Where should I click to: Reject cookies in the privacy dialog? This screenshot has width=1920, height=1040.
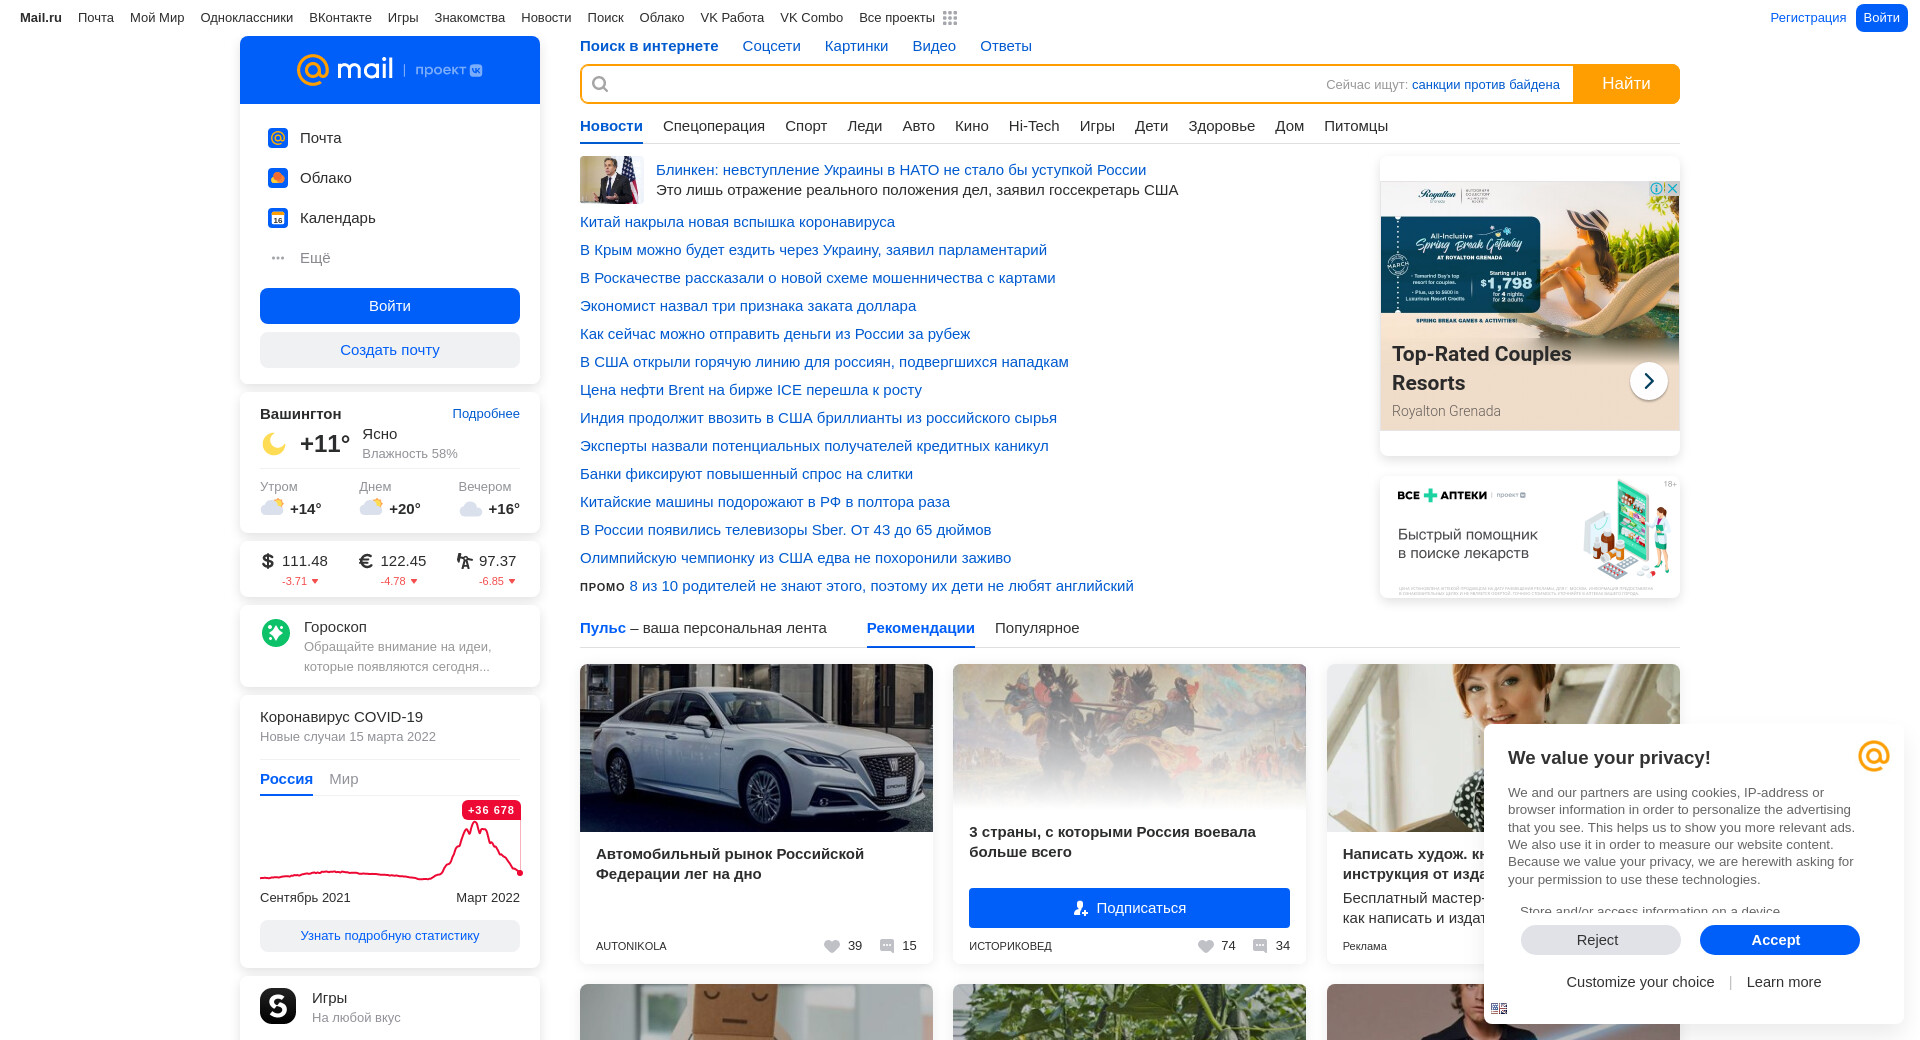pyautogui.click(x=1600, y=940)
